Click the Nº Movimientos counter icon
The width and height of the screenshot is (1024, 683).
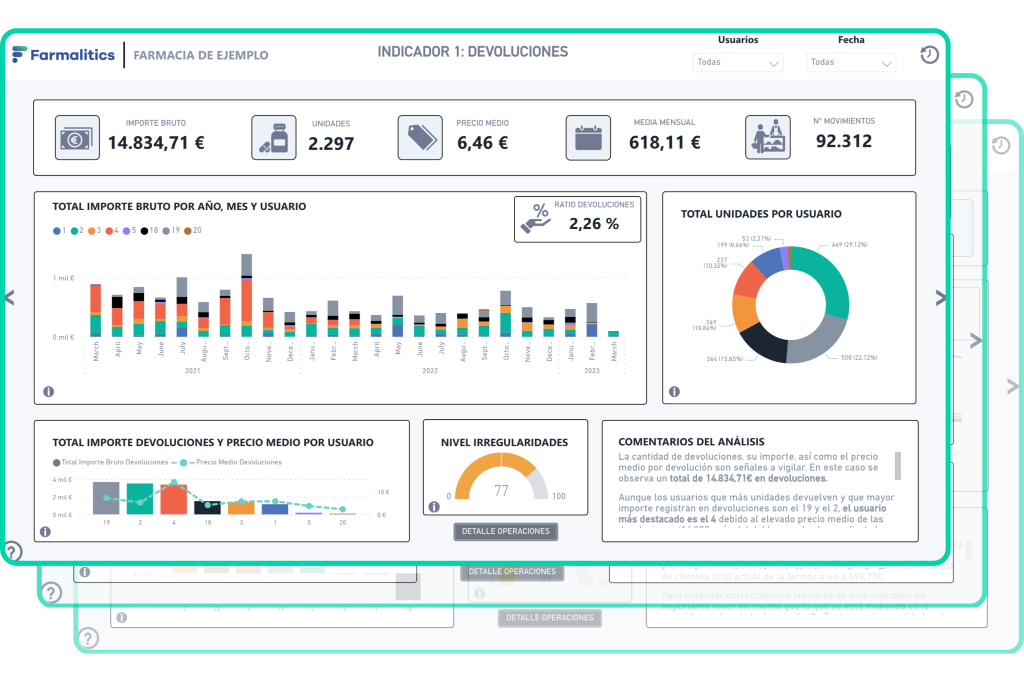[x=768, y=137]
